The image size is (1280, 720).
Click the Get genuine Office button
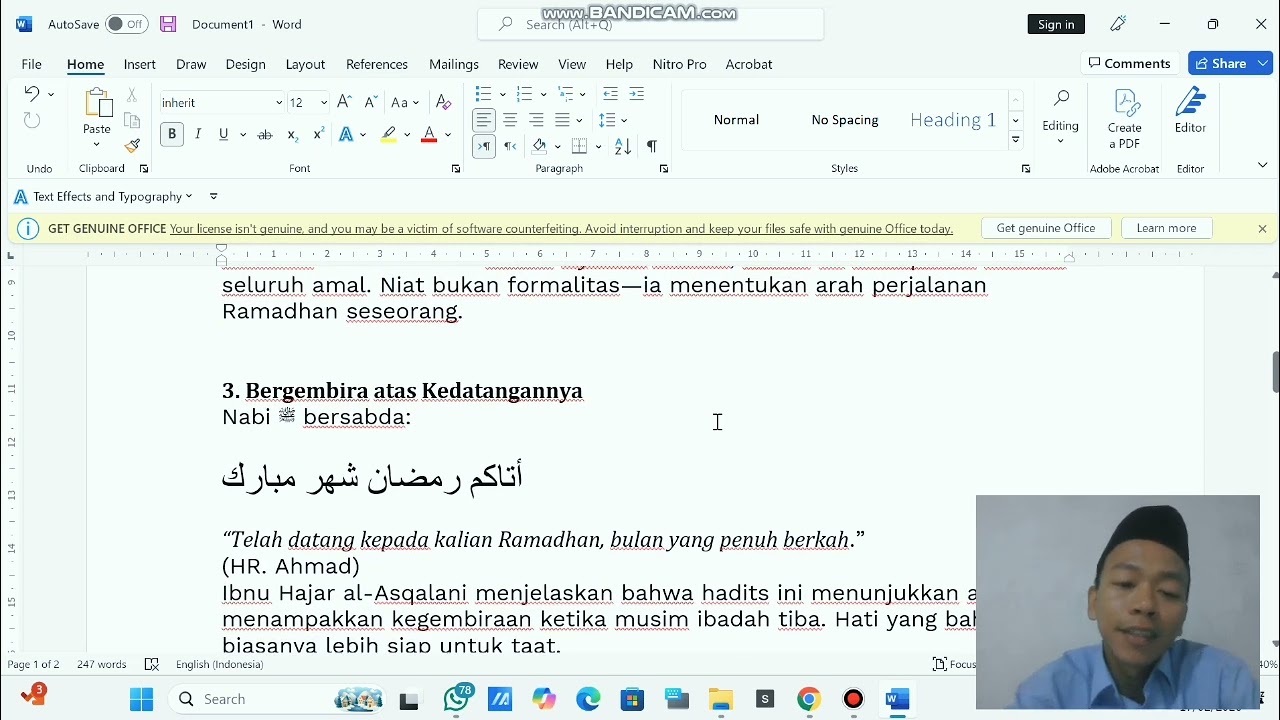click(1046, 228)
